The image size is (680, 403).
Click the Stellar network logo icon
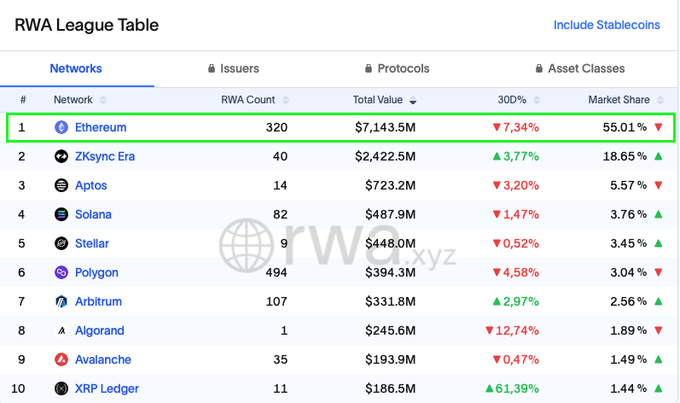click(61, 244)
